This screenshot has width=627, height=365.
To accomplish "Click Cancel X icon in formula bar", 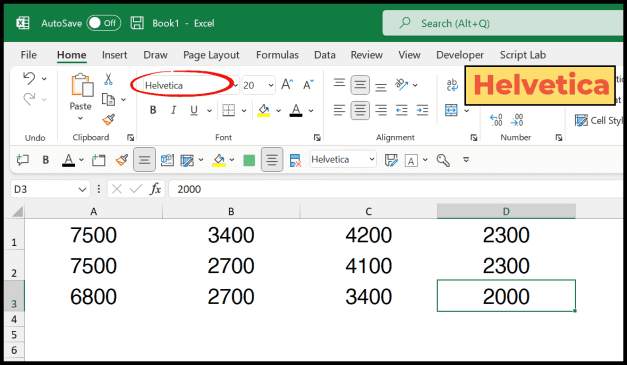I will click(x=117, y=189).
